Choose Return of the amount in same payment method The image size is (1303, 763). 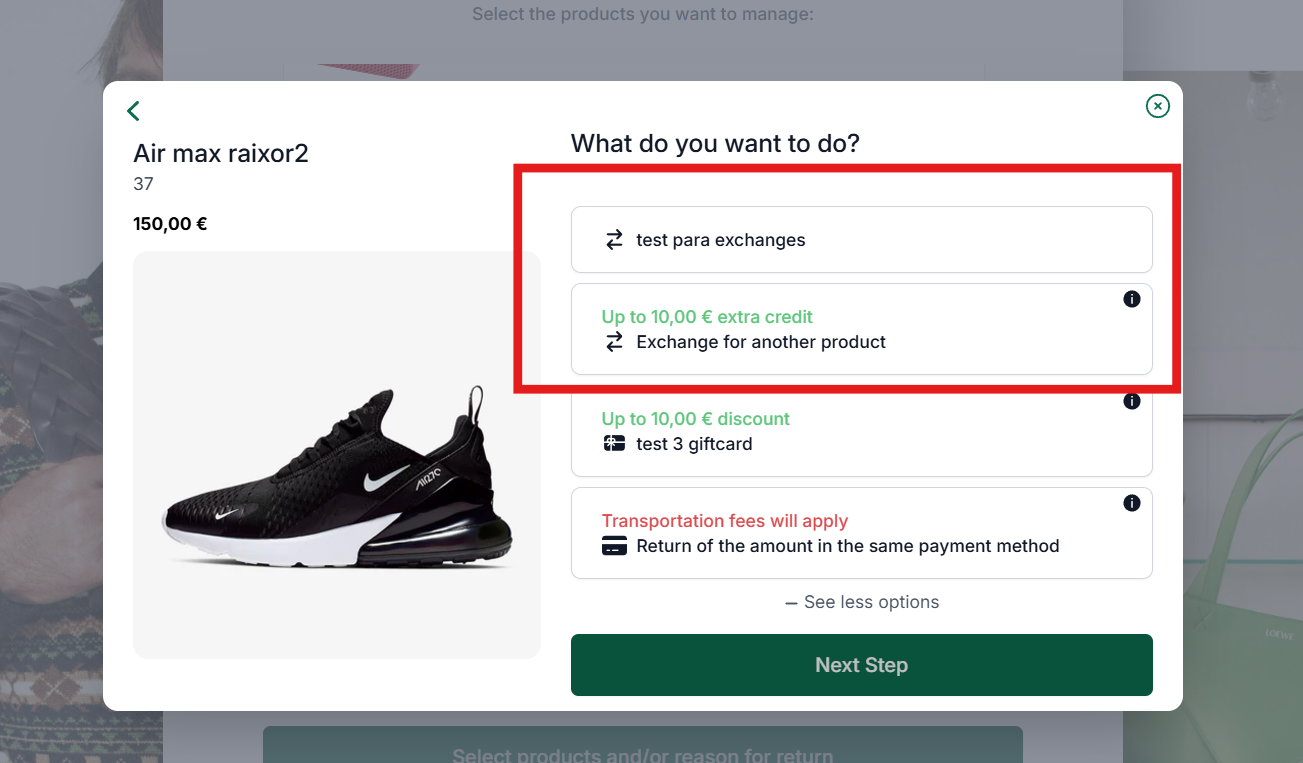861,533
